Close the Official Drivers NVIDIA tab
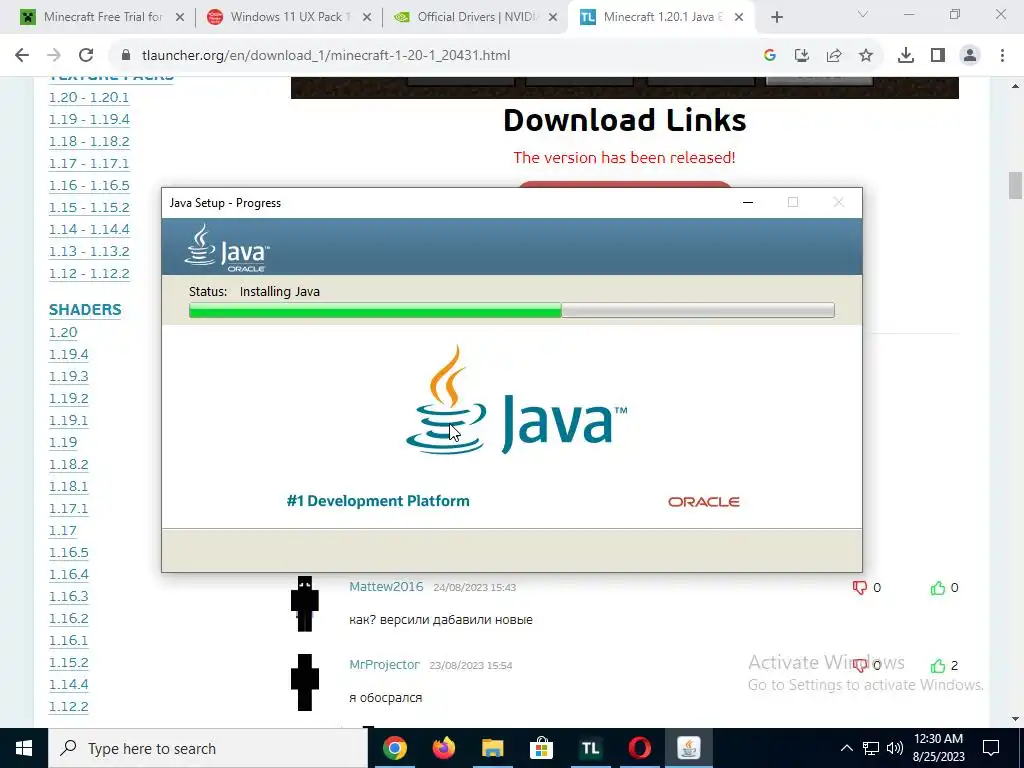This screenshot has width=1024, height=768. click(x=553, y=18)
